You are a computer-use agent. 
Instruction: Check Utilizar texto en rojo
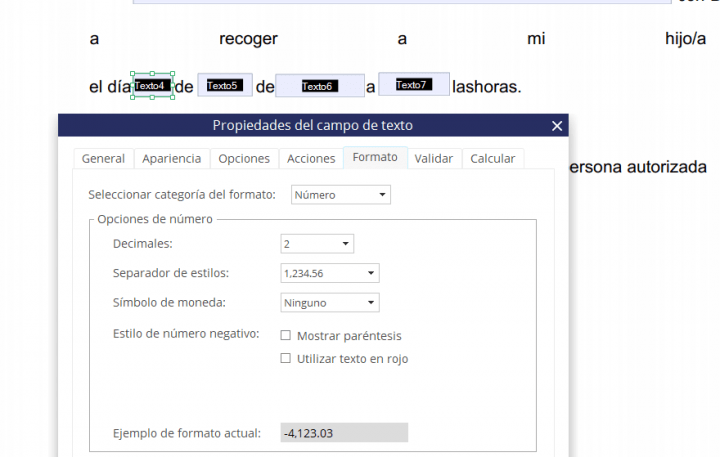click(x=286, y=358)
